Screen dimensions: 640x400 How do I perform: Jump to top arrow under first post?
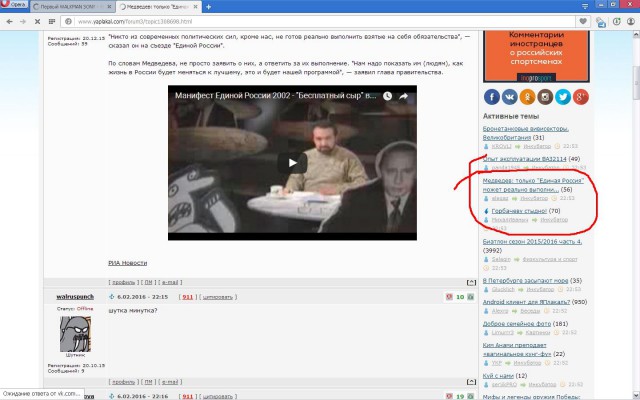click(x=471, y=282)
